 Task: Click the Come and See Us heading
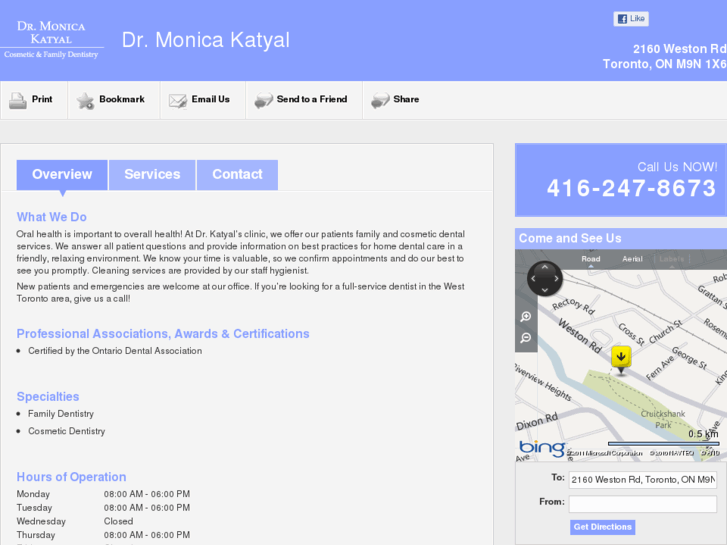click(x=570, y=238)
